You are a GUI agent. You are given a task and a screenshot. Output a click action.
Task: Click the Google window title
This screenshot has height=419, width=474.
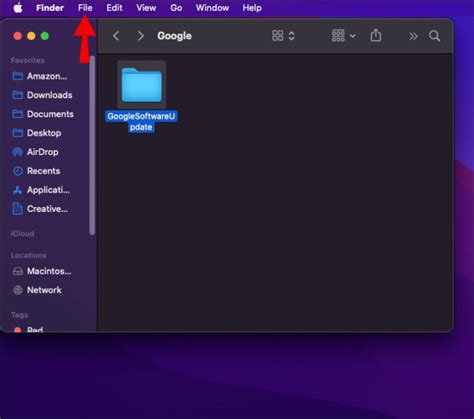tap(174, 36)
